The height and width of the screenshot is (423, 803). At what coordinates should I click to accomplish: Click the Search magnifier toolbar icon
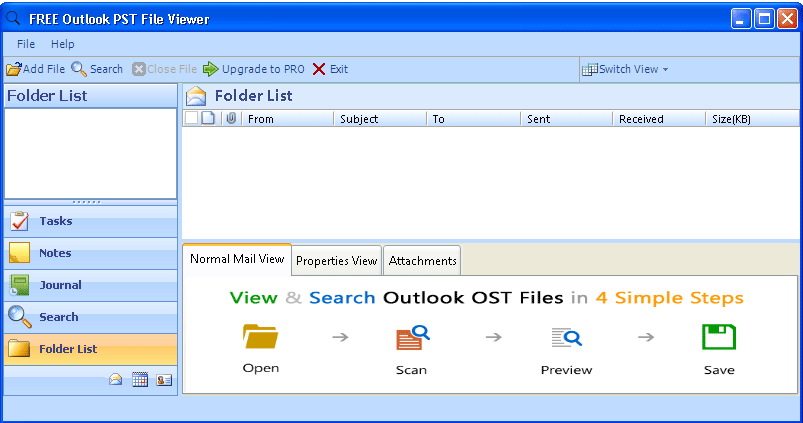tap(79, 69)
